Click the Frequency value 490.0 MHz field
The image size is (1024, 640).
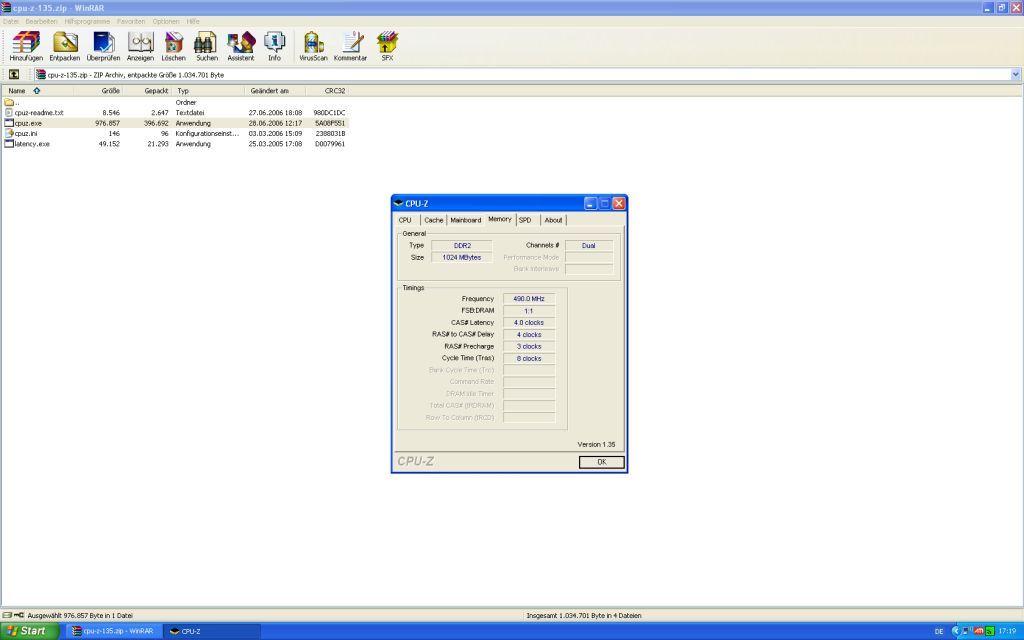click(529, 298)
